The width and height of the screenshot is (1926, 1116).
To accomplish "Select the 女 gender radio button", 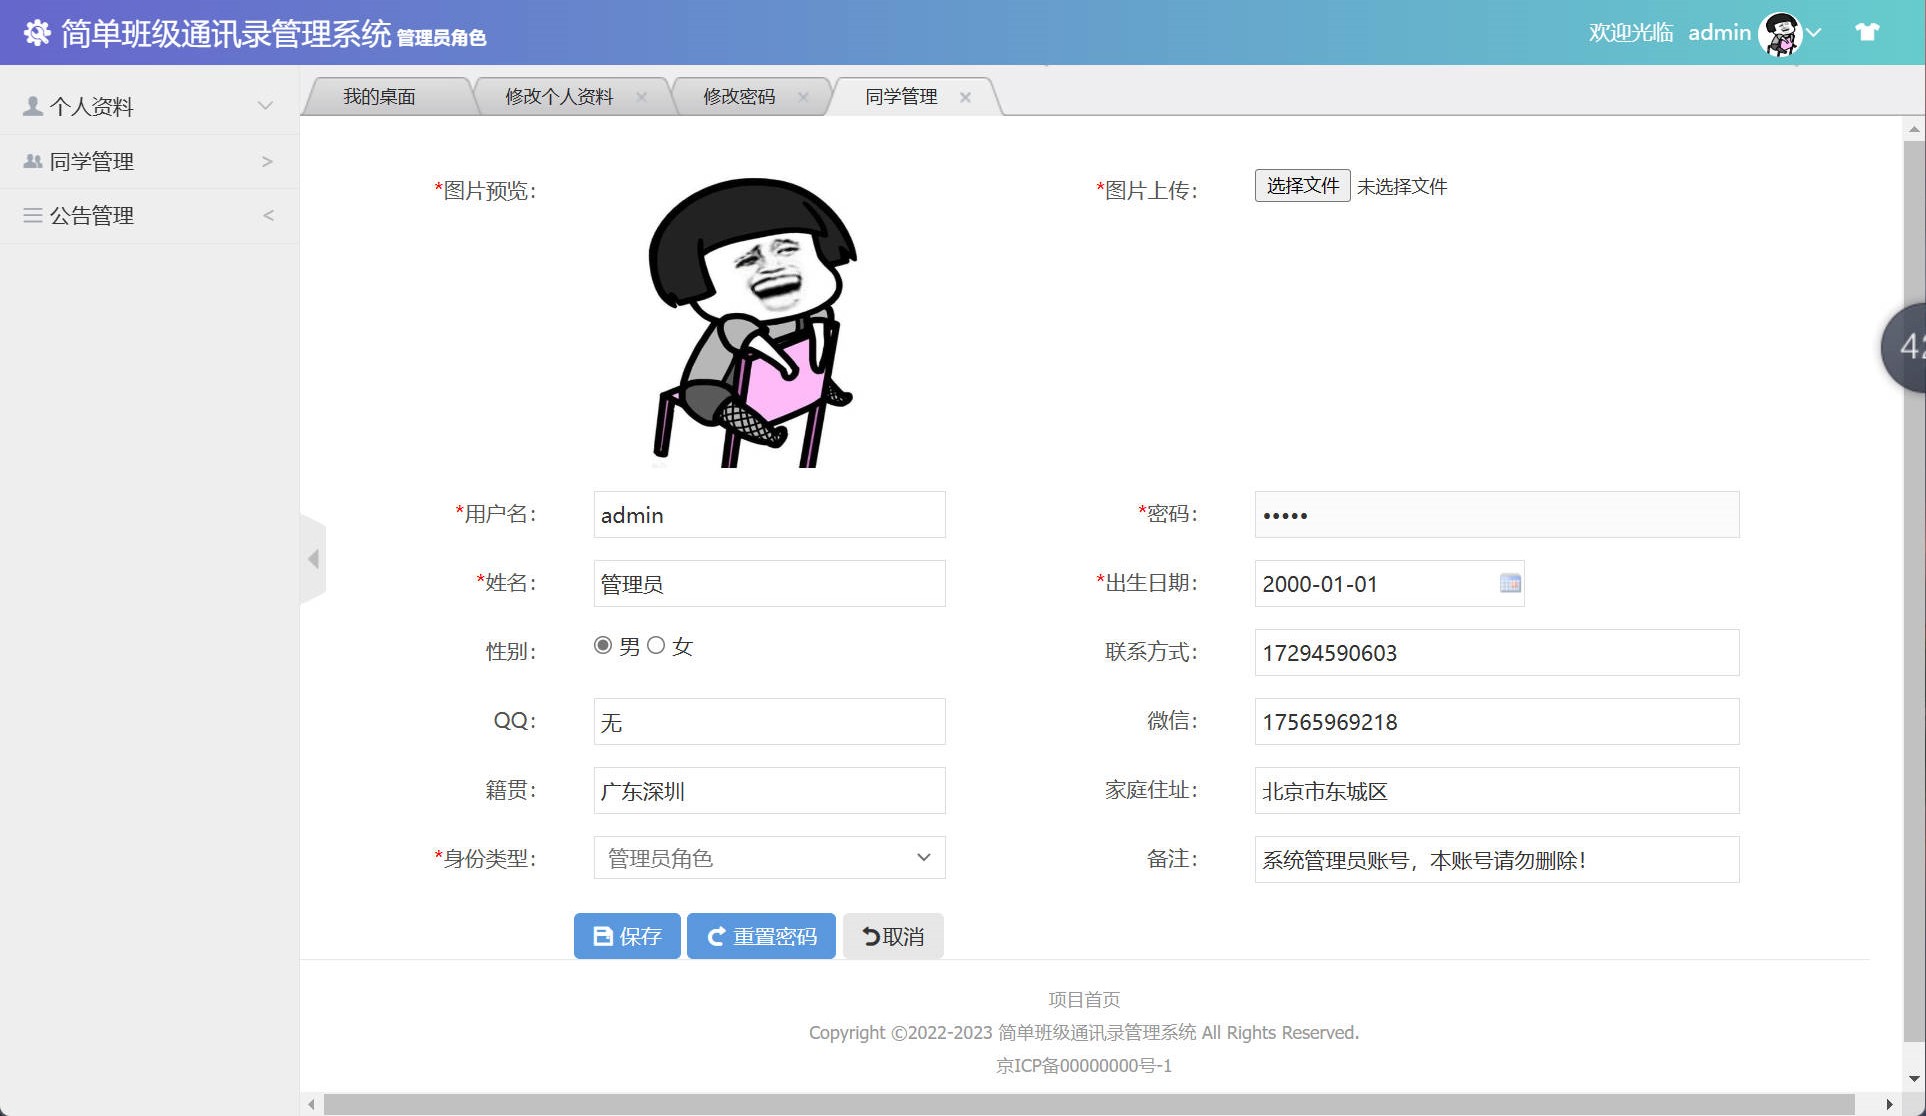I will tap(656, 645).
